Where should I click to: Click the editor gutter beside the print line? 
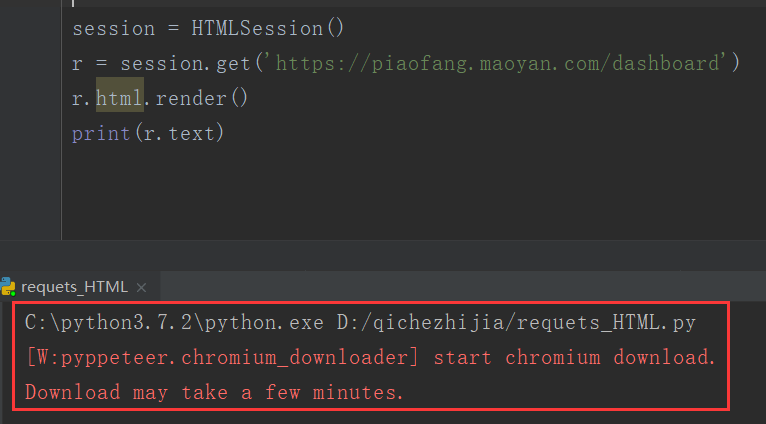click(31, 133)
